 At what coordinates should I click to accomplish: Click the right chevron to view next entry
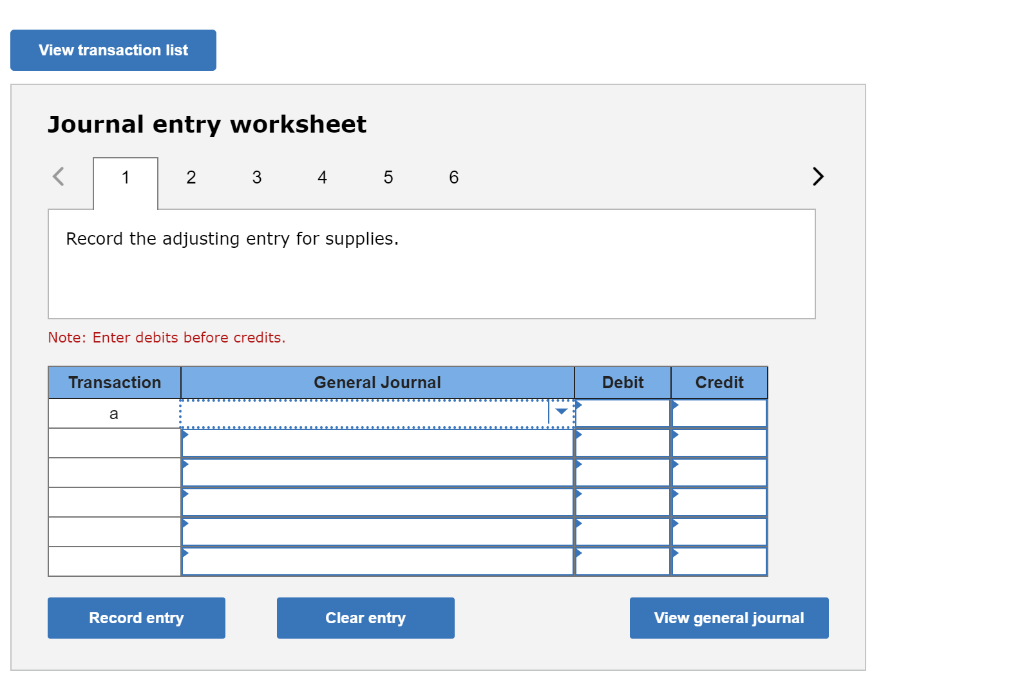tap(817, 176)
